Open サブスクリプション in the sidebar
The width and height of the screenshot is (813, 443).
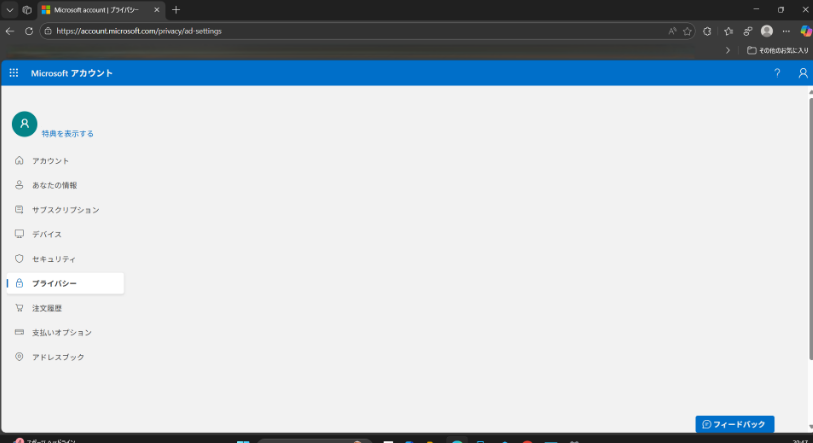coord(65,210)
